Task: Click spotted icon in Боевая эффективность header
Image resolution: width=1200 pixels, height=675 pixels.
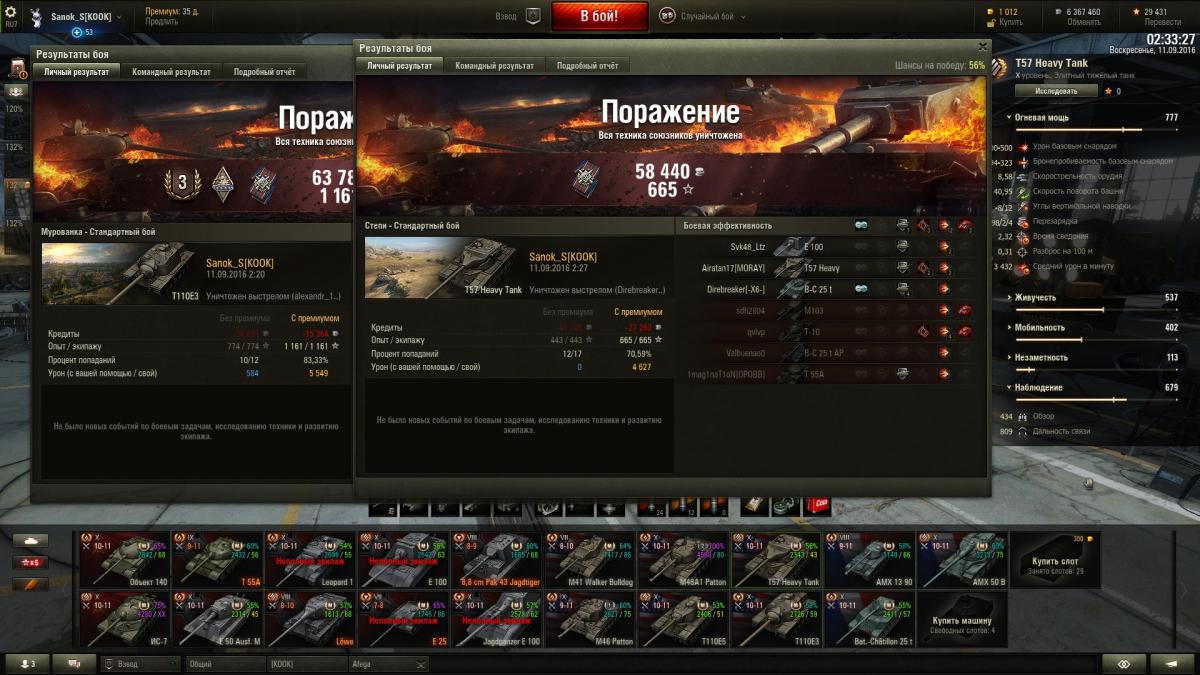Action: [x=861, y=226]
